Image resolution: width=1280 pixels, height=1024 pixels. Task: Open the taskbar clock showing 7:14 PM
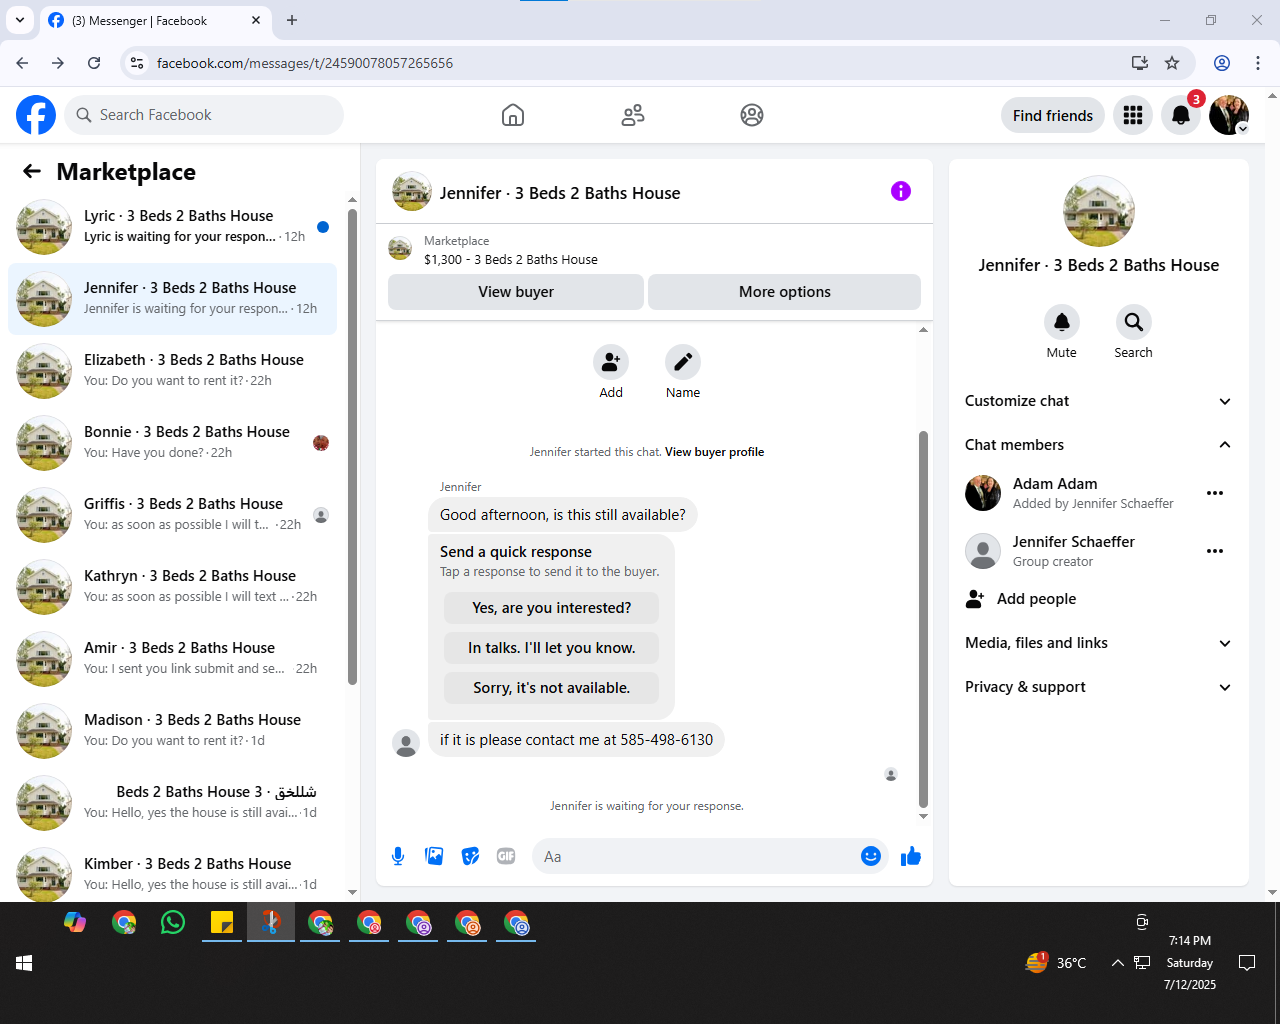(1190, 963)
